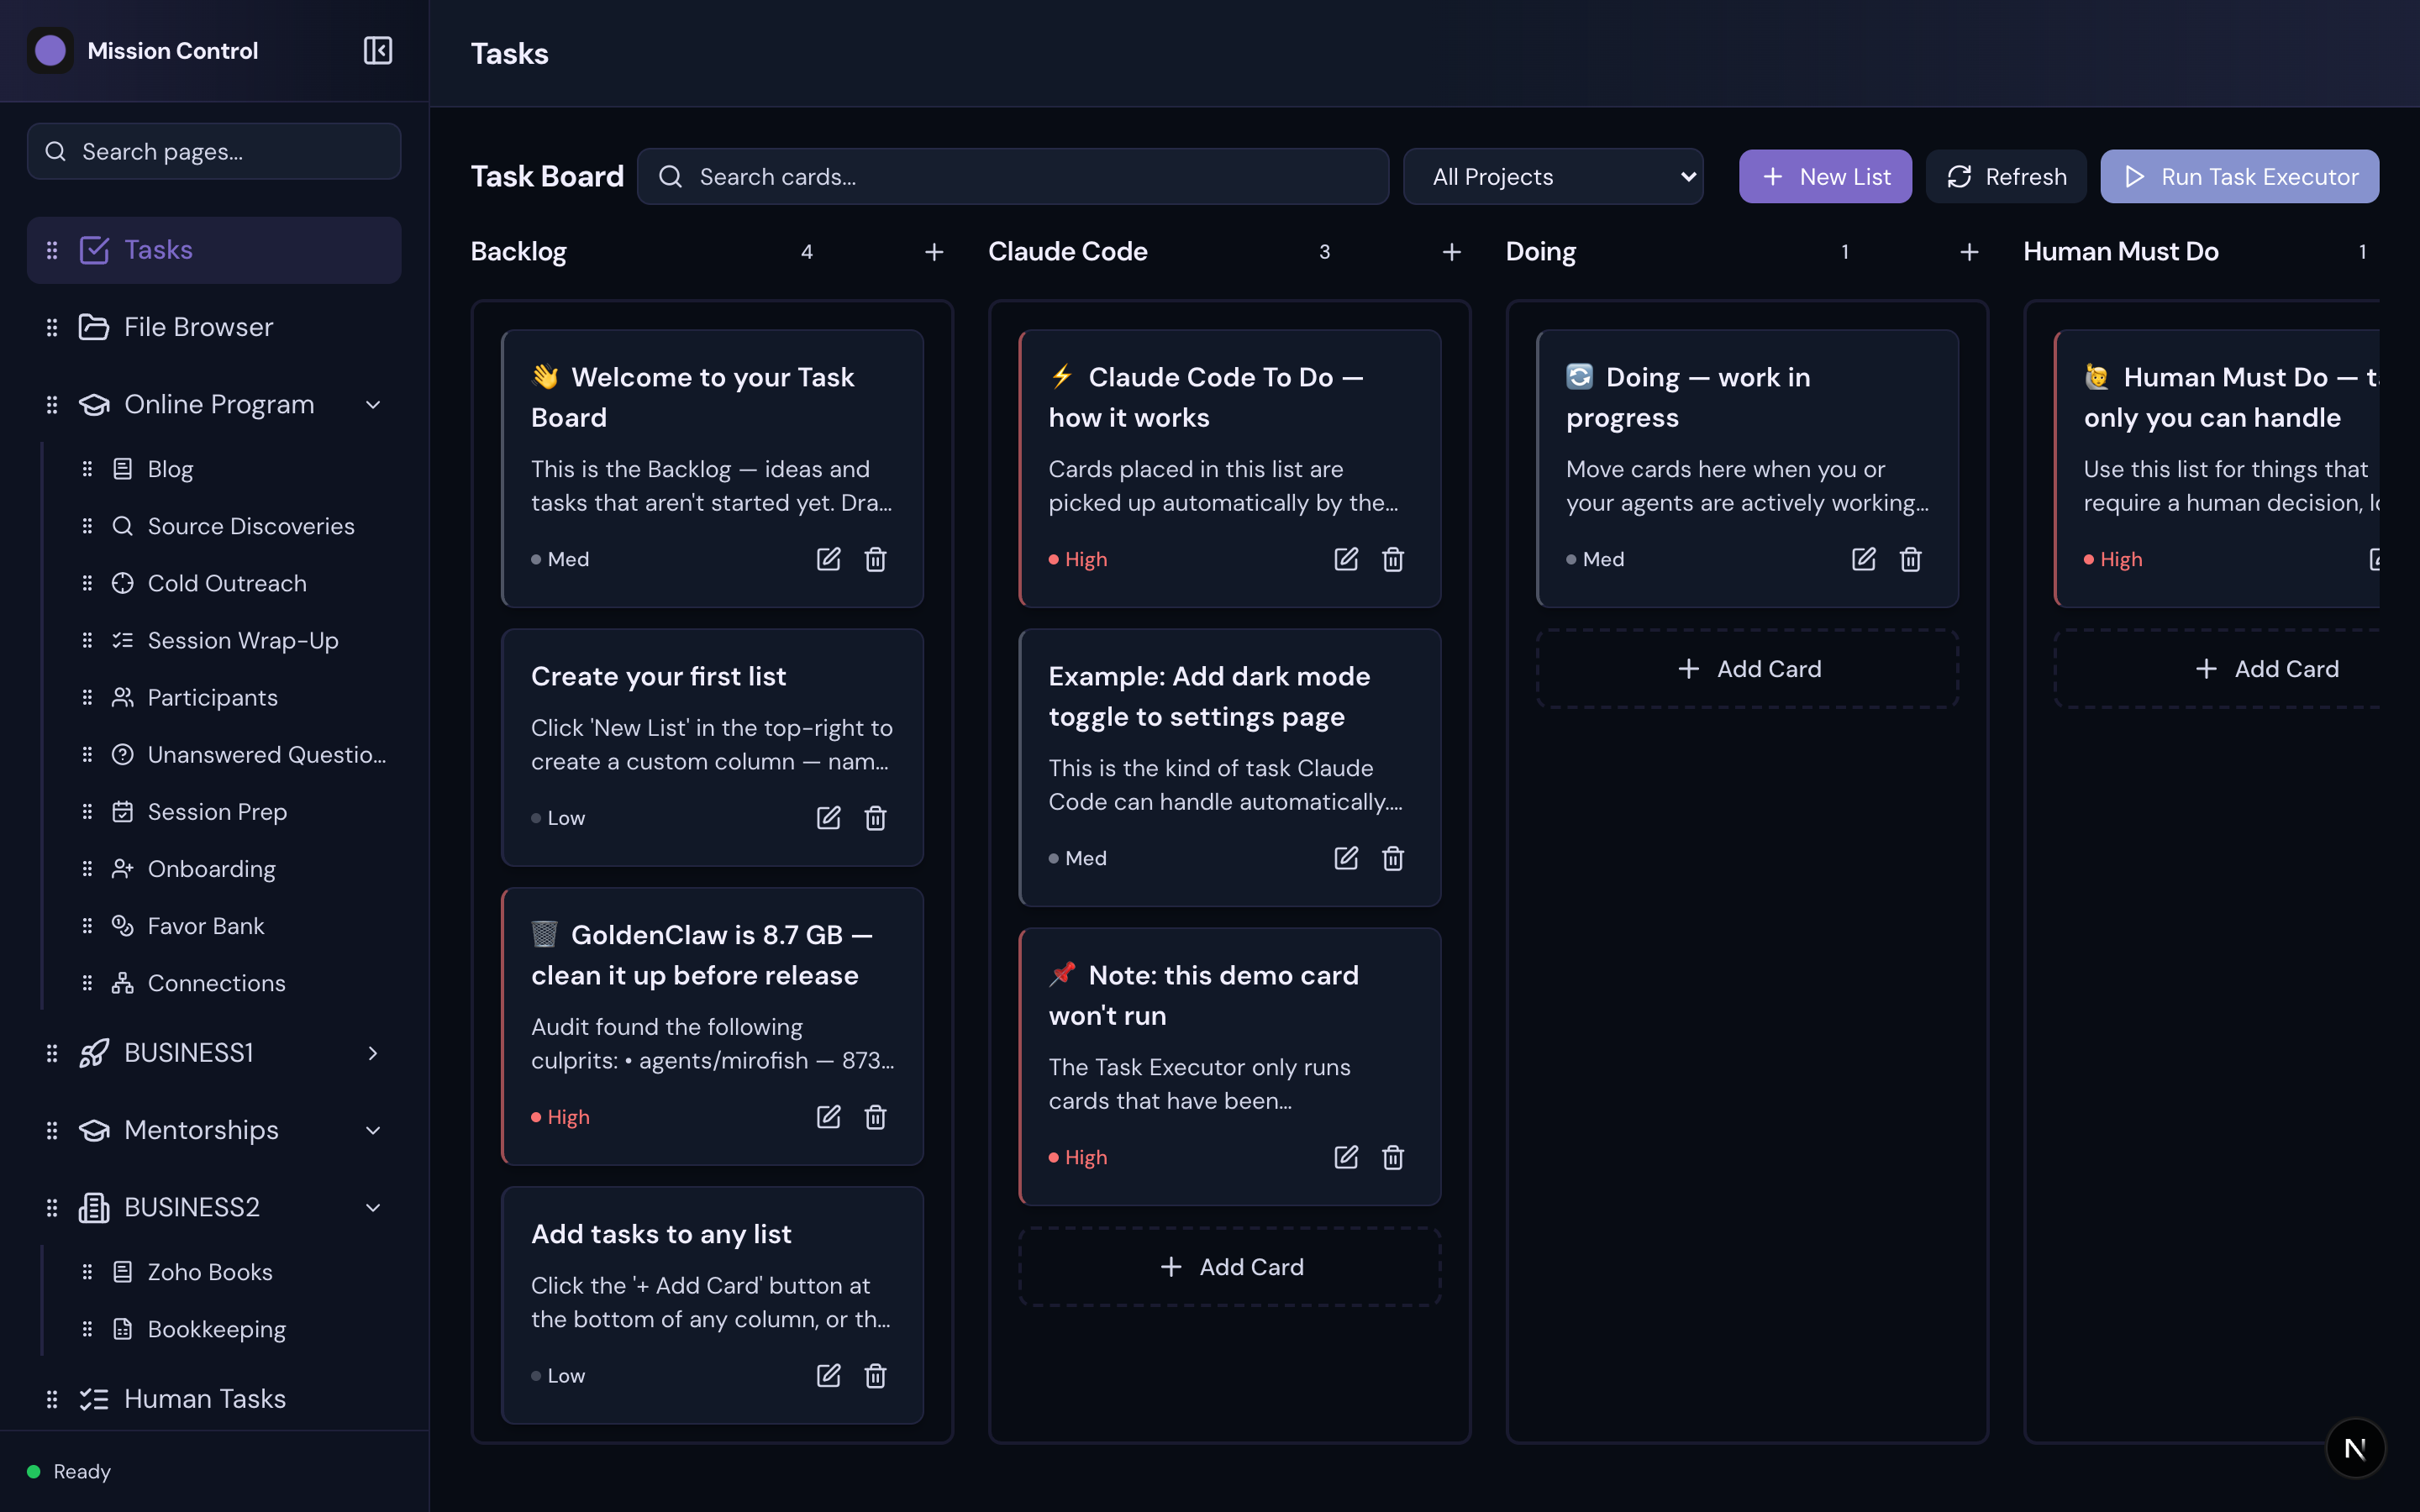Expand the BUSINESS1 section
Image resolution: width=2420 pixels, height=1512 pixels.
click(373, 1053)
